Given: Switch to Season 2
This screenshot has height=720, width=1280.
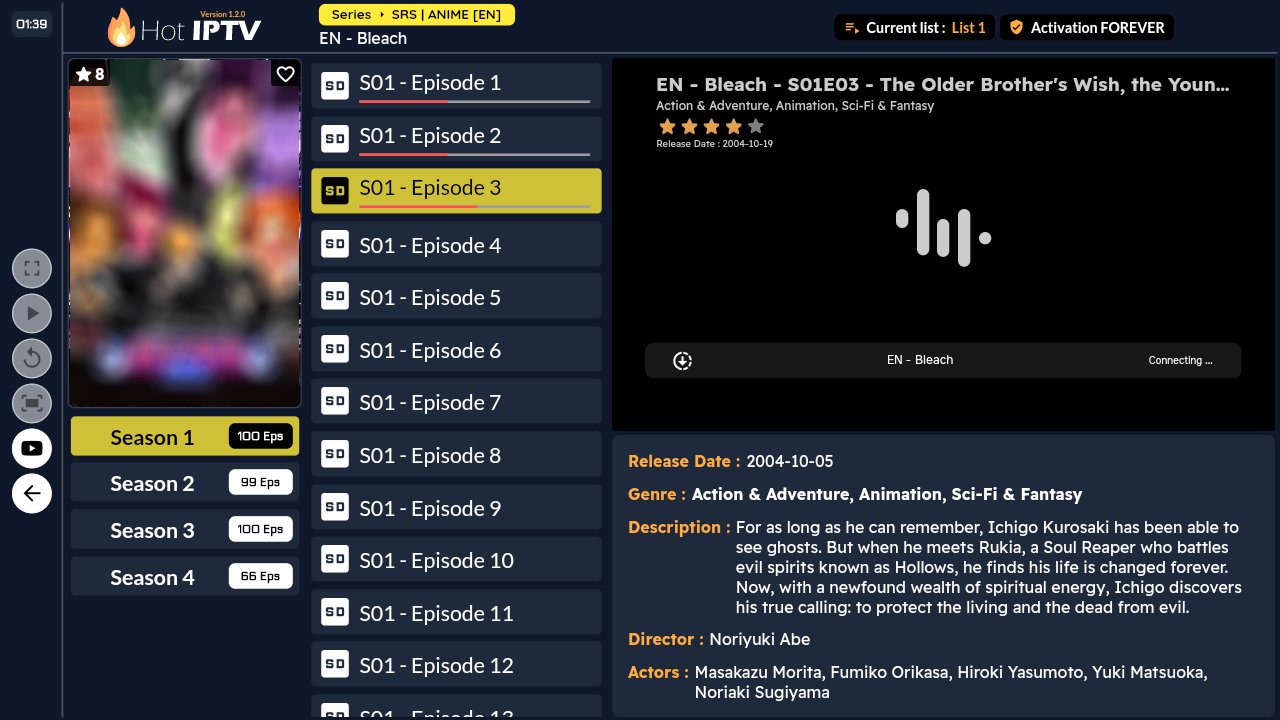Looking at the screenshot, I should 185,483.
